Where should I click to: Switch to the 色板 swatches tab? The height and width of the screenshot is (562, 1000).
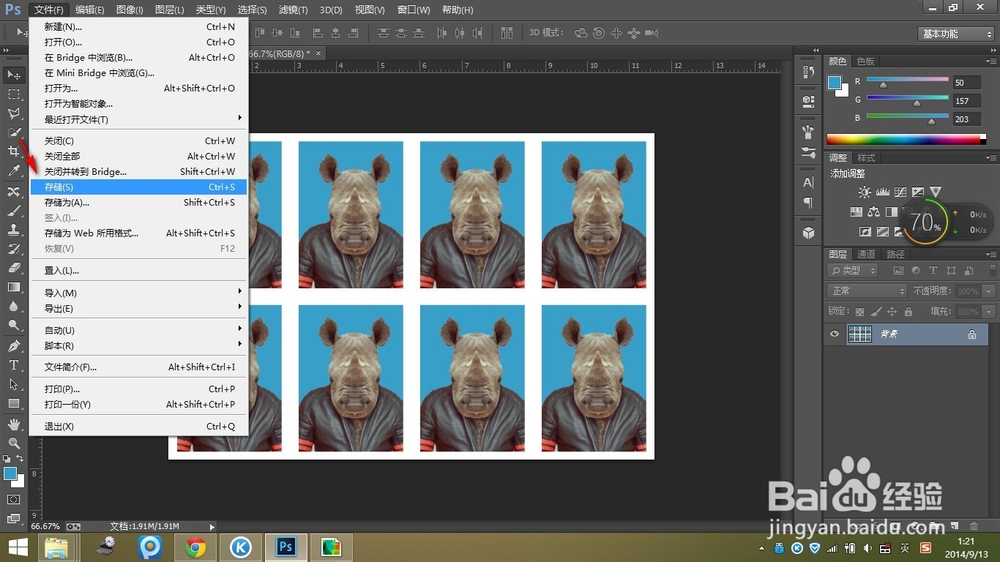(x=865, y=61)
